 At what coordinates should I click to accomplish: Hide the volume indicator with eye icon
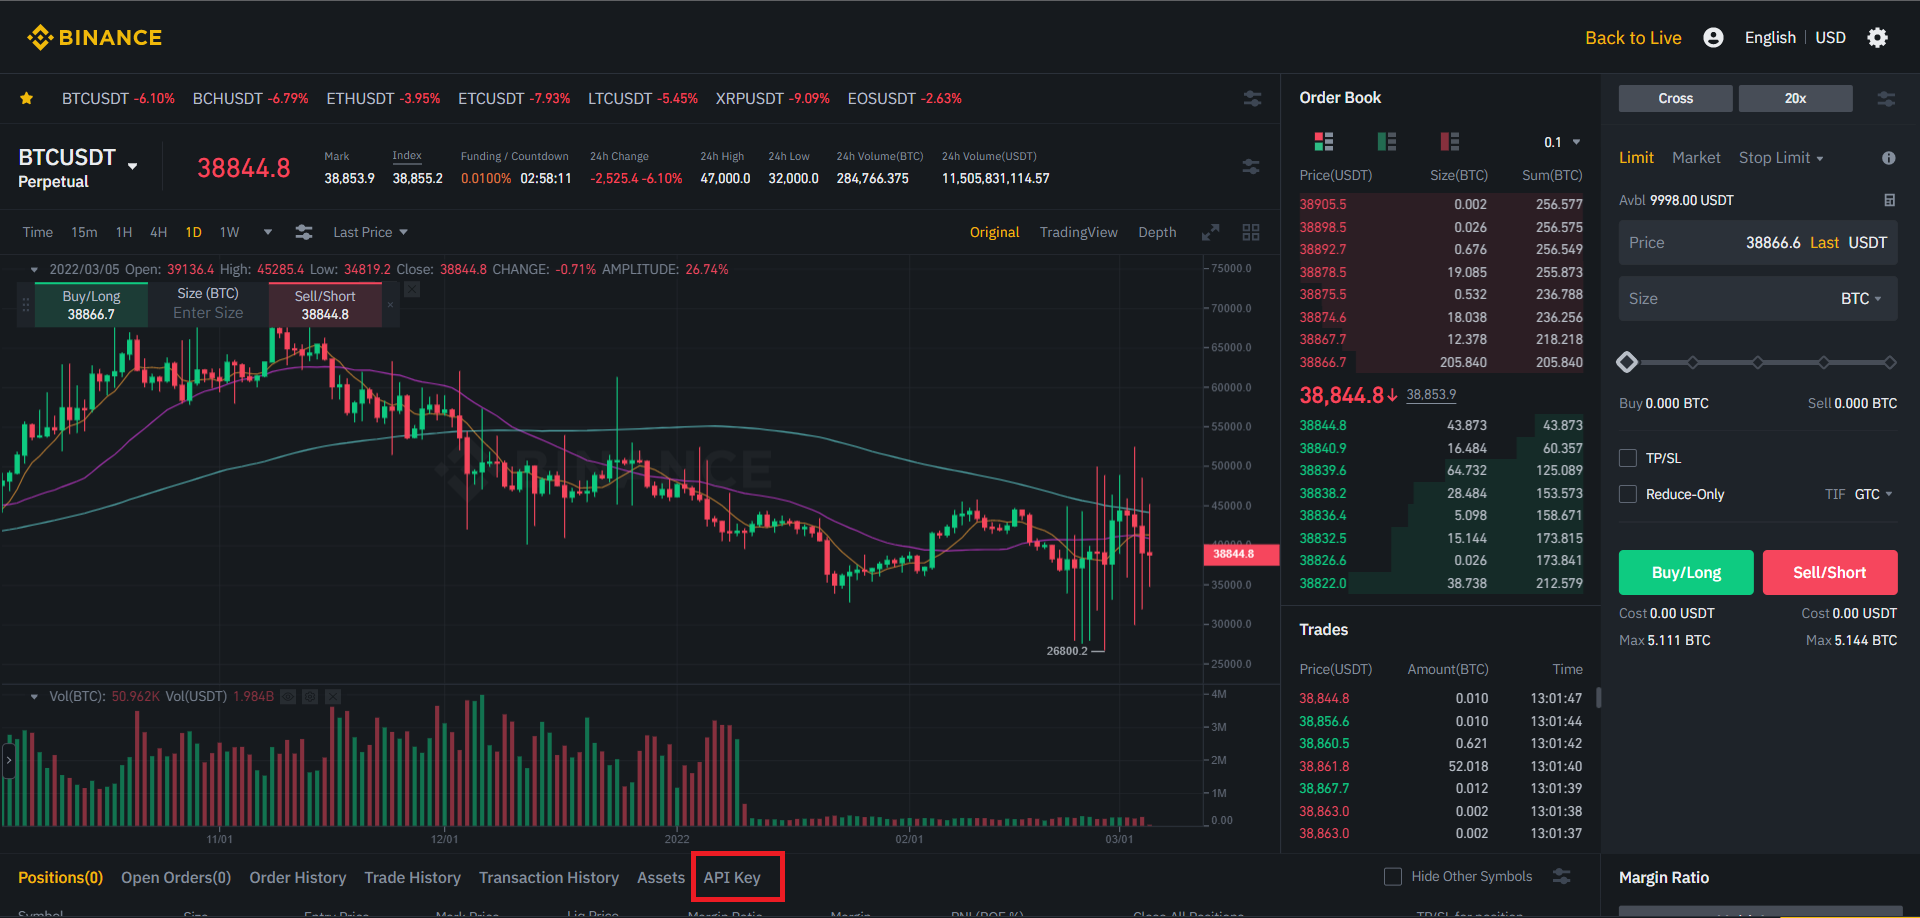pos(288,697)
